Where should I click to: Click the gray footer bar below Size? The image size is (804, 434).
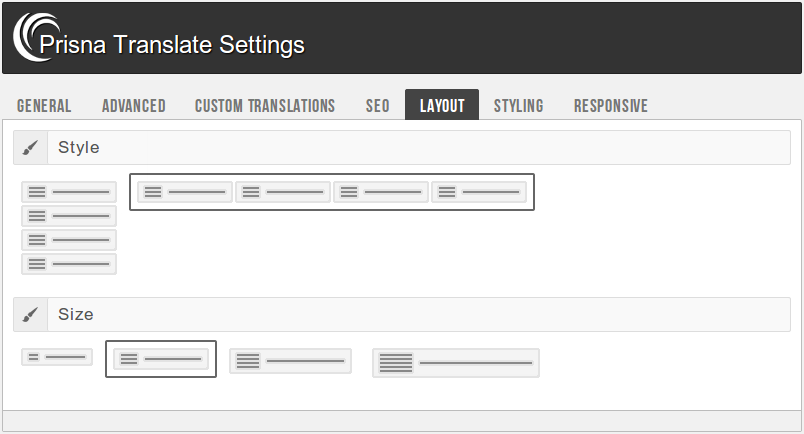(x=402, y=421)
